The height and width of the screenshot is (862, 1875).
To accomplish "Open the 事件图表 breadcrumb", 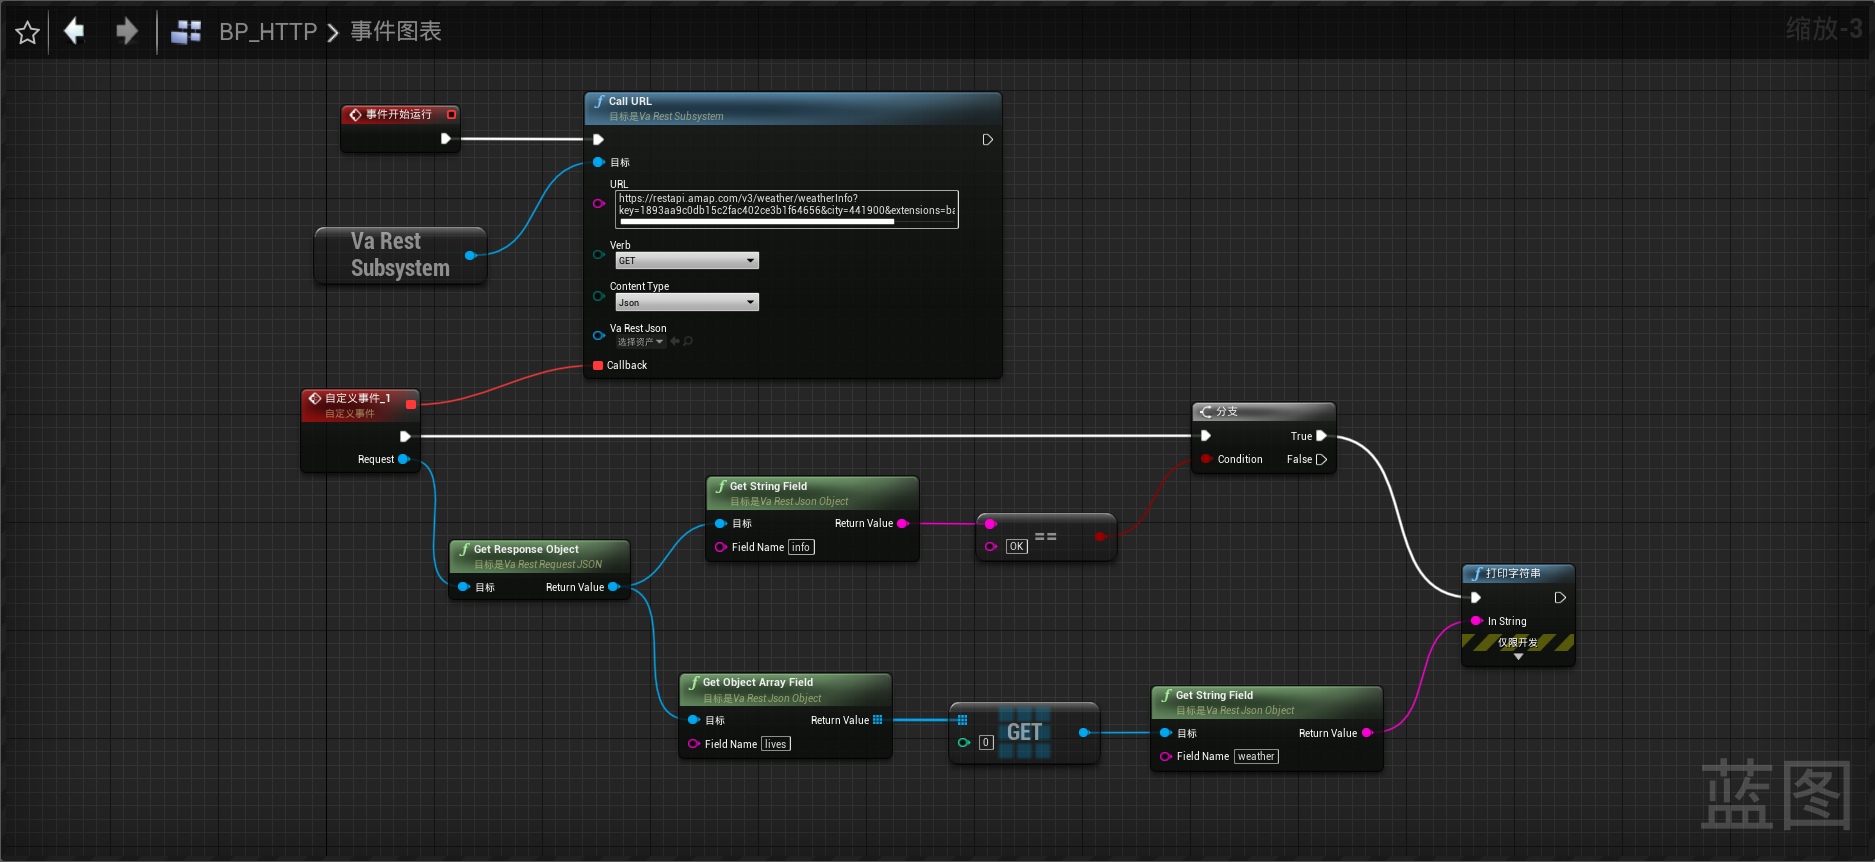I will 396,32.
